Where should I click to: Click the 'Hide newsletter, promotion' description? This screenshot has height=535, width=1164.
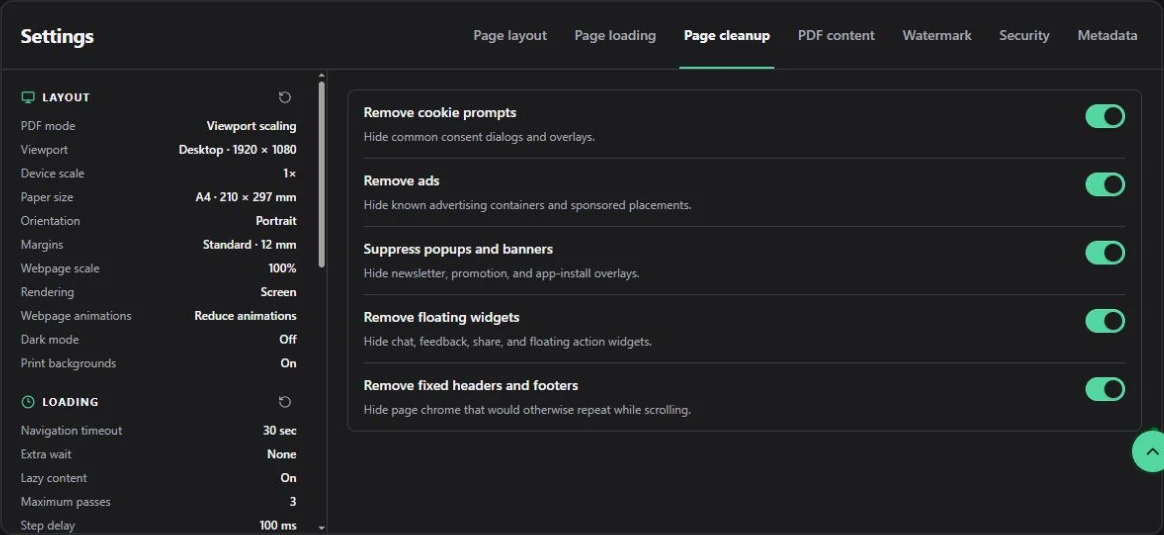[x=501, y=274]
